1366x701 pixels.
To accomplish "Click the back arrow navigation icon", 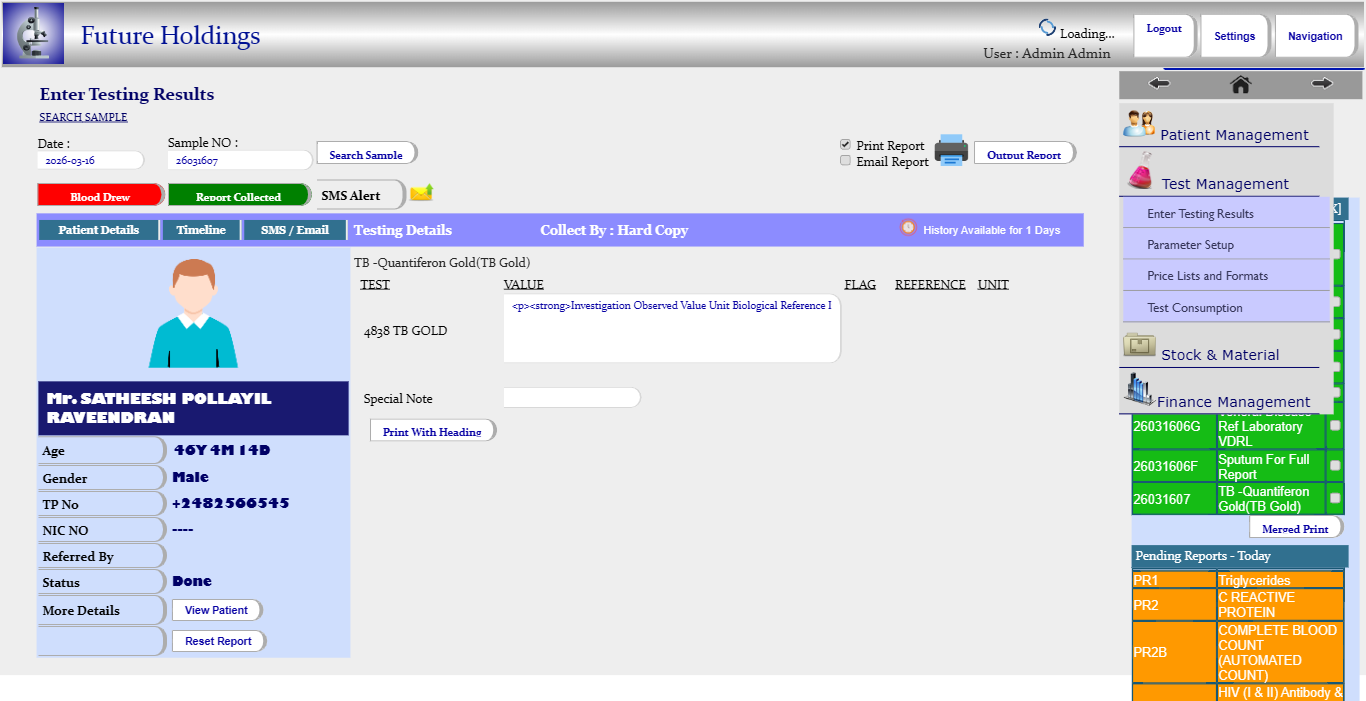I will (1159, 85).
